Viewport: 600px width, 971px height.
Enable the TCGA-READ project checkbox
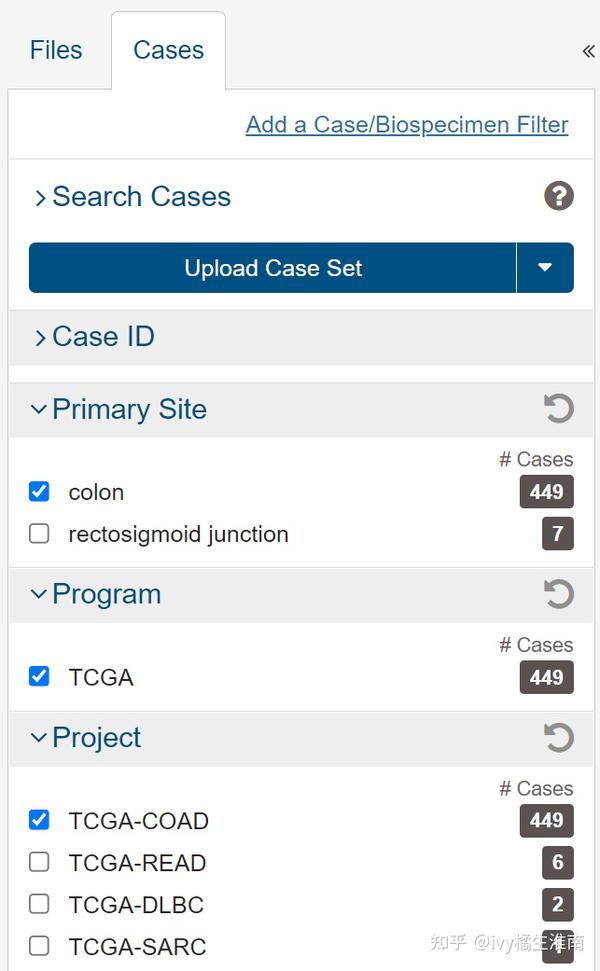pos(39,862)
